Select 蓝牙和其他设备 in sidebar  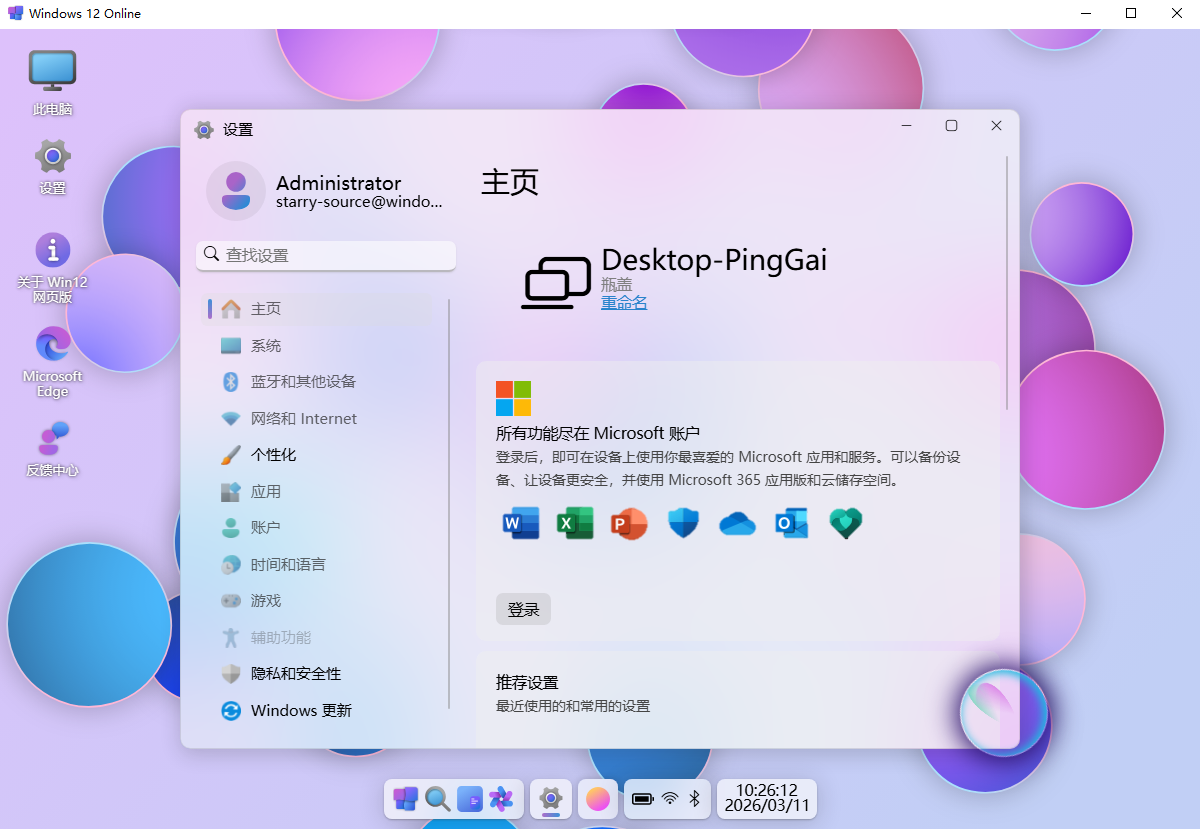click(x=303, y=382)
